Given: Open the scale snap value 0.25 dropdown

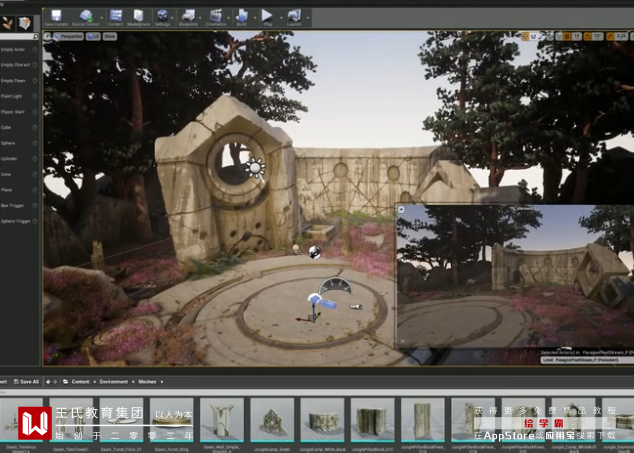Looking at the screenshot, I should tap(621, 36).
